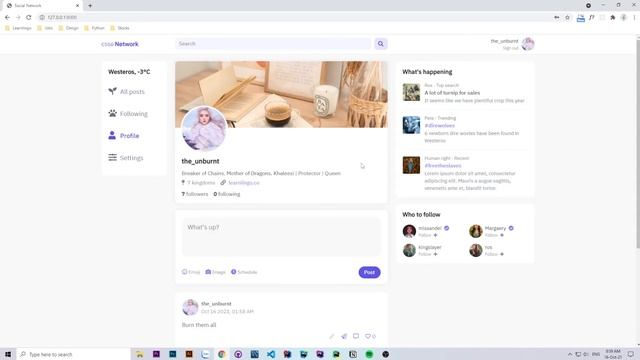The height and width of the screenshot is (360, 640).
Task: Reload the page with refresh icon
Action: tap(29, 17)
